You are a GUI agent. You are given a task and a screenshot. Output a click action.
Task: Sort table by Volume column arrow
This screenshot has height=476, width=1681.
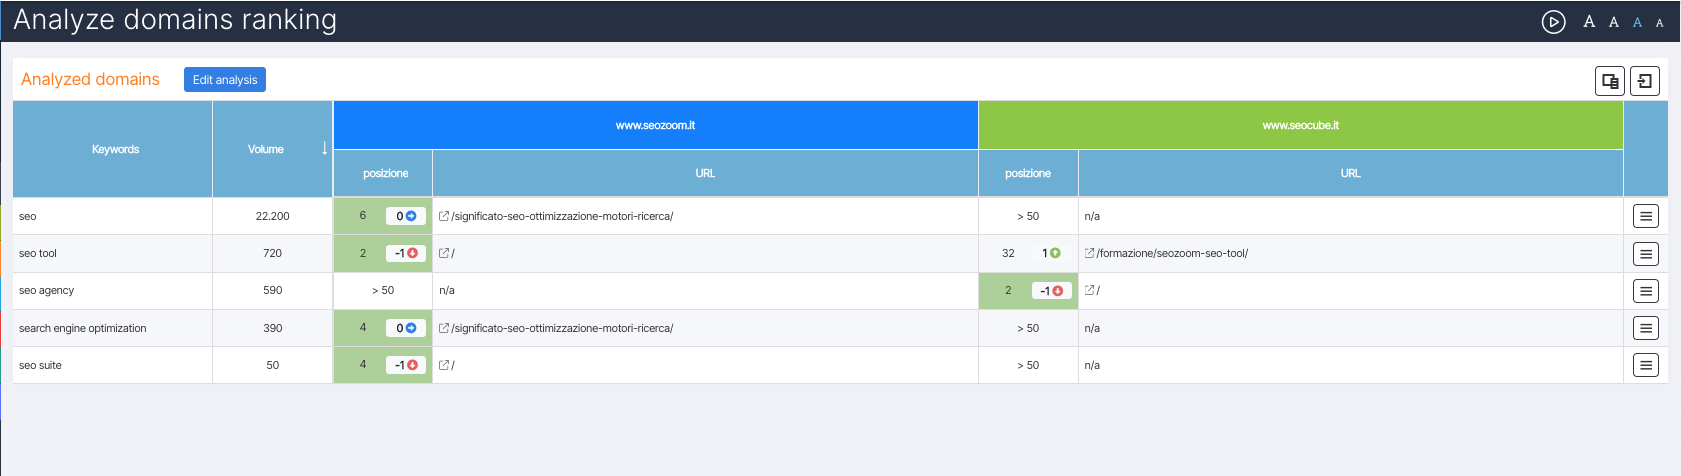point(325,148)
